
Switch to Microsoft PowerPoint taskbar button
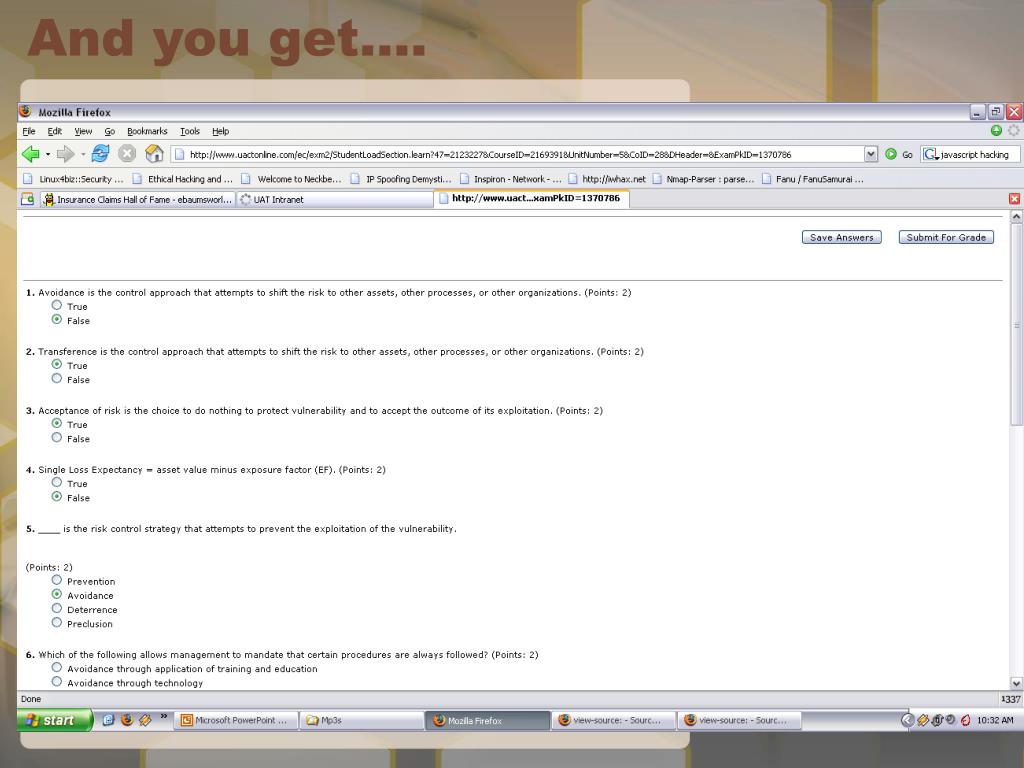[236, 720]
